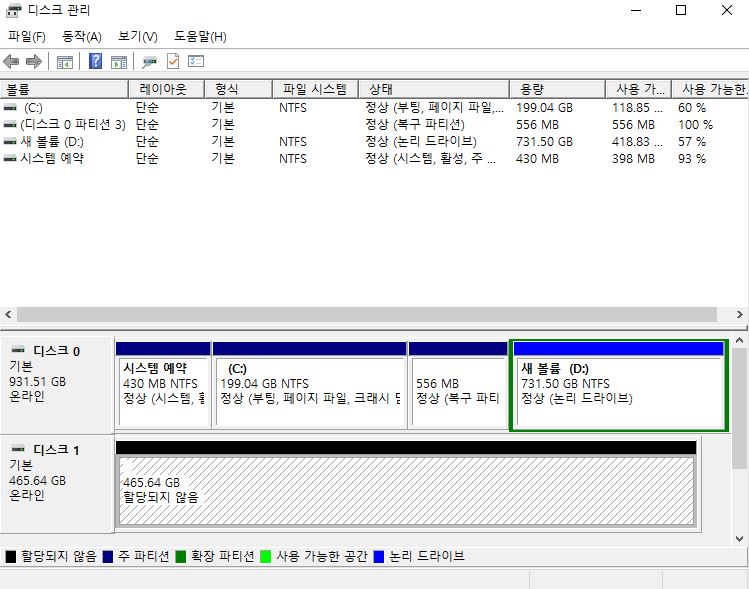
Task: Click the 디스크 1 disk label panel
Action: [x=57, y=484]
